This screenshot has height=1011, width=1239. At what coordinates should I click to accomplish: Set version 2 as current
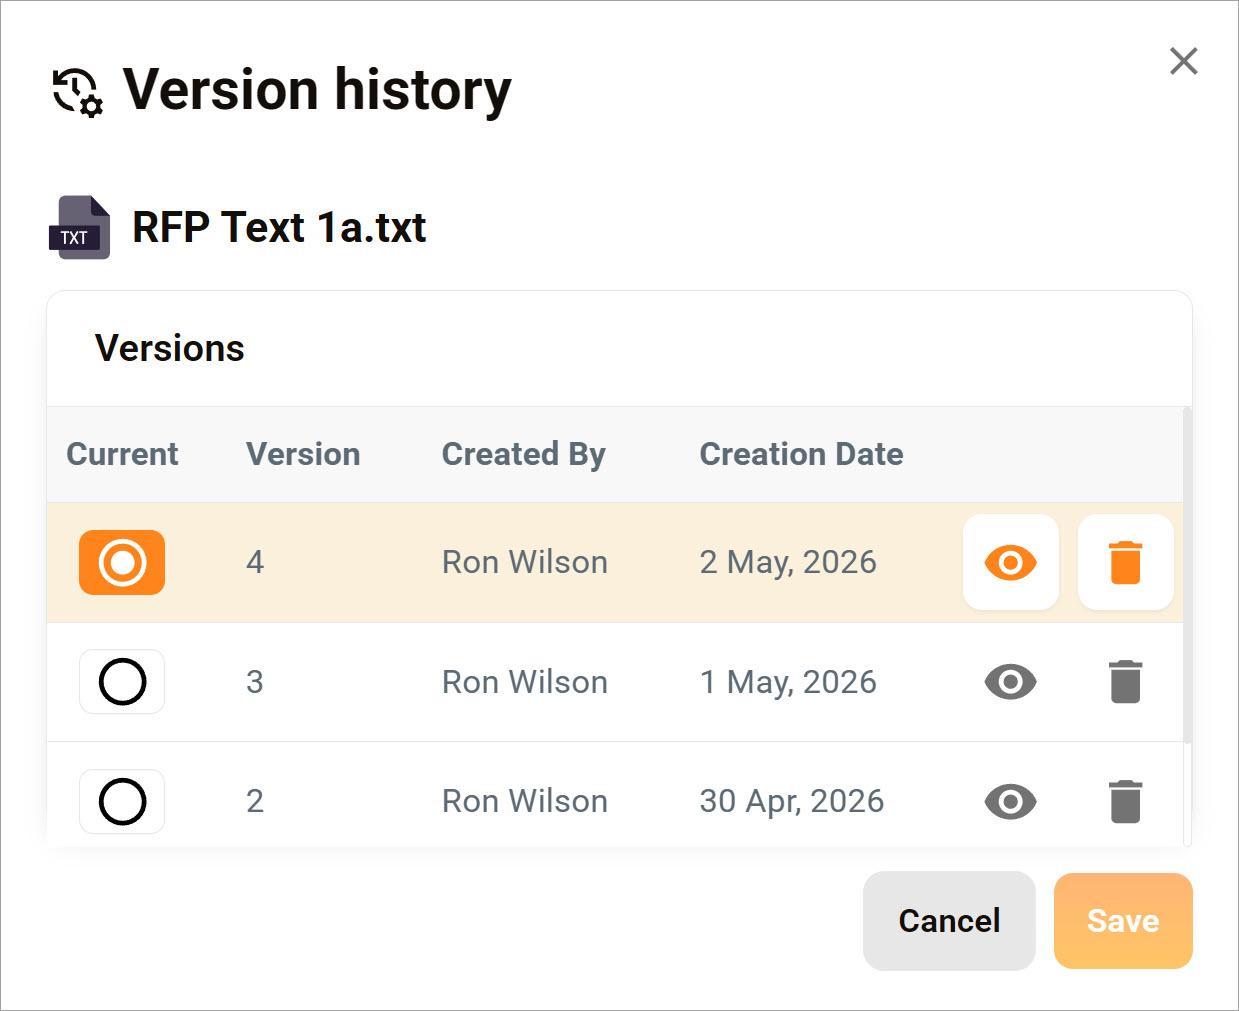pyautogui.click(x=122, y=801)
